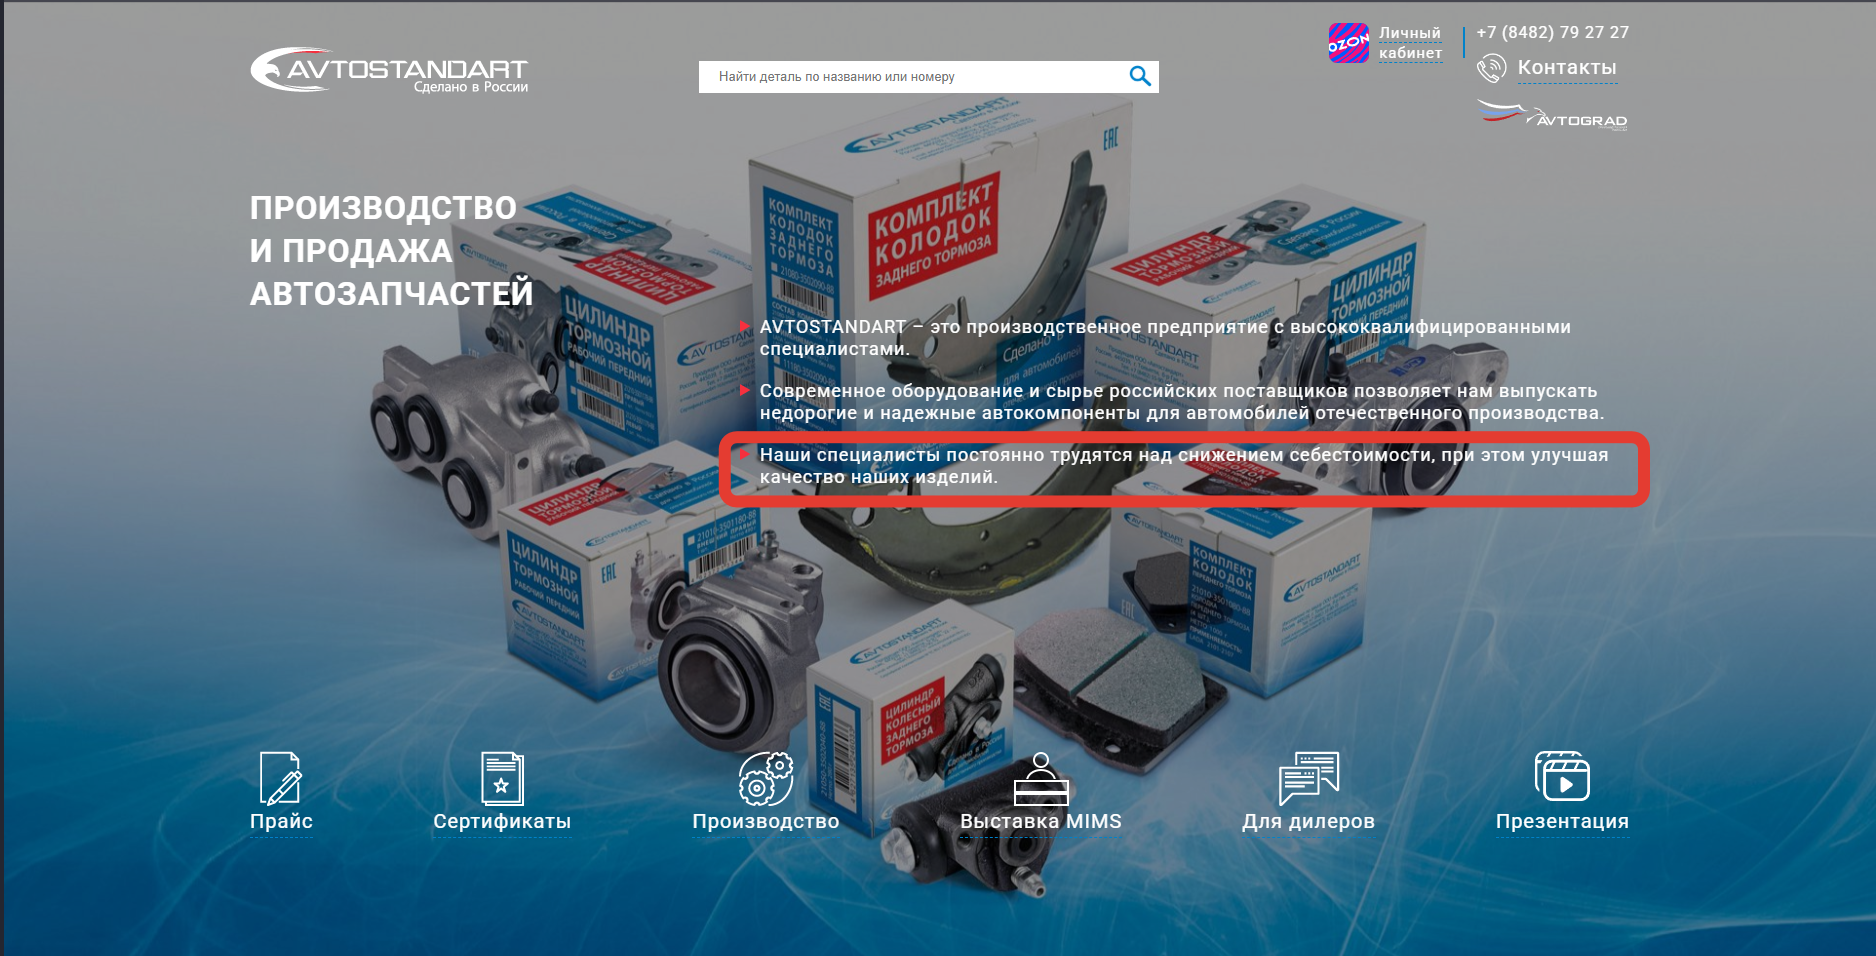The image size is (1876, 956).
Task: Open the AVTOGRAD partner logo
Action: pos(1552,115)
